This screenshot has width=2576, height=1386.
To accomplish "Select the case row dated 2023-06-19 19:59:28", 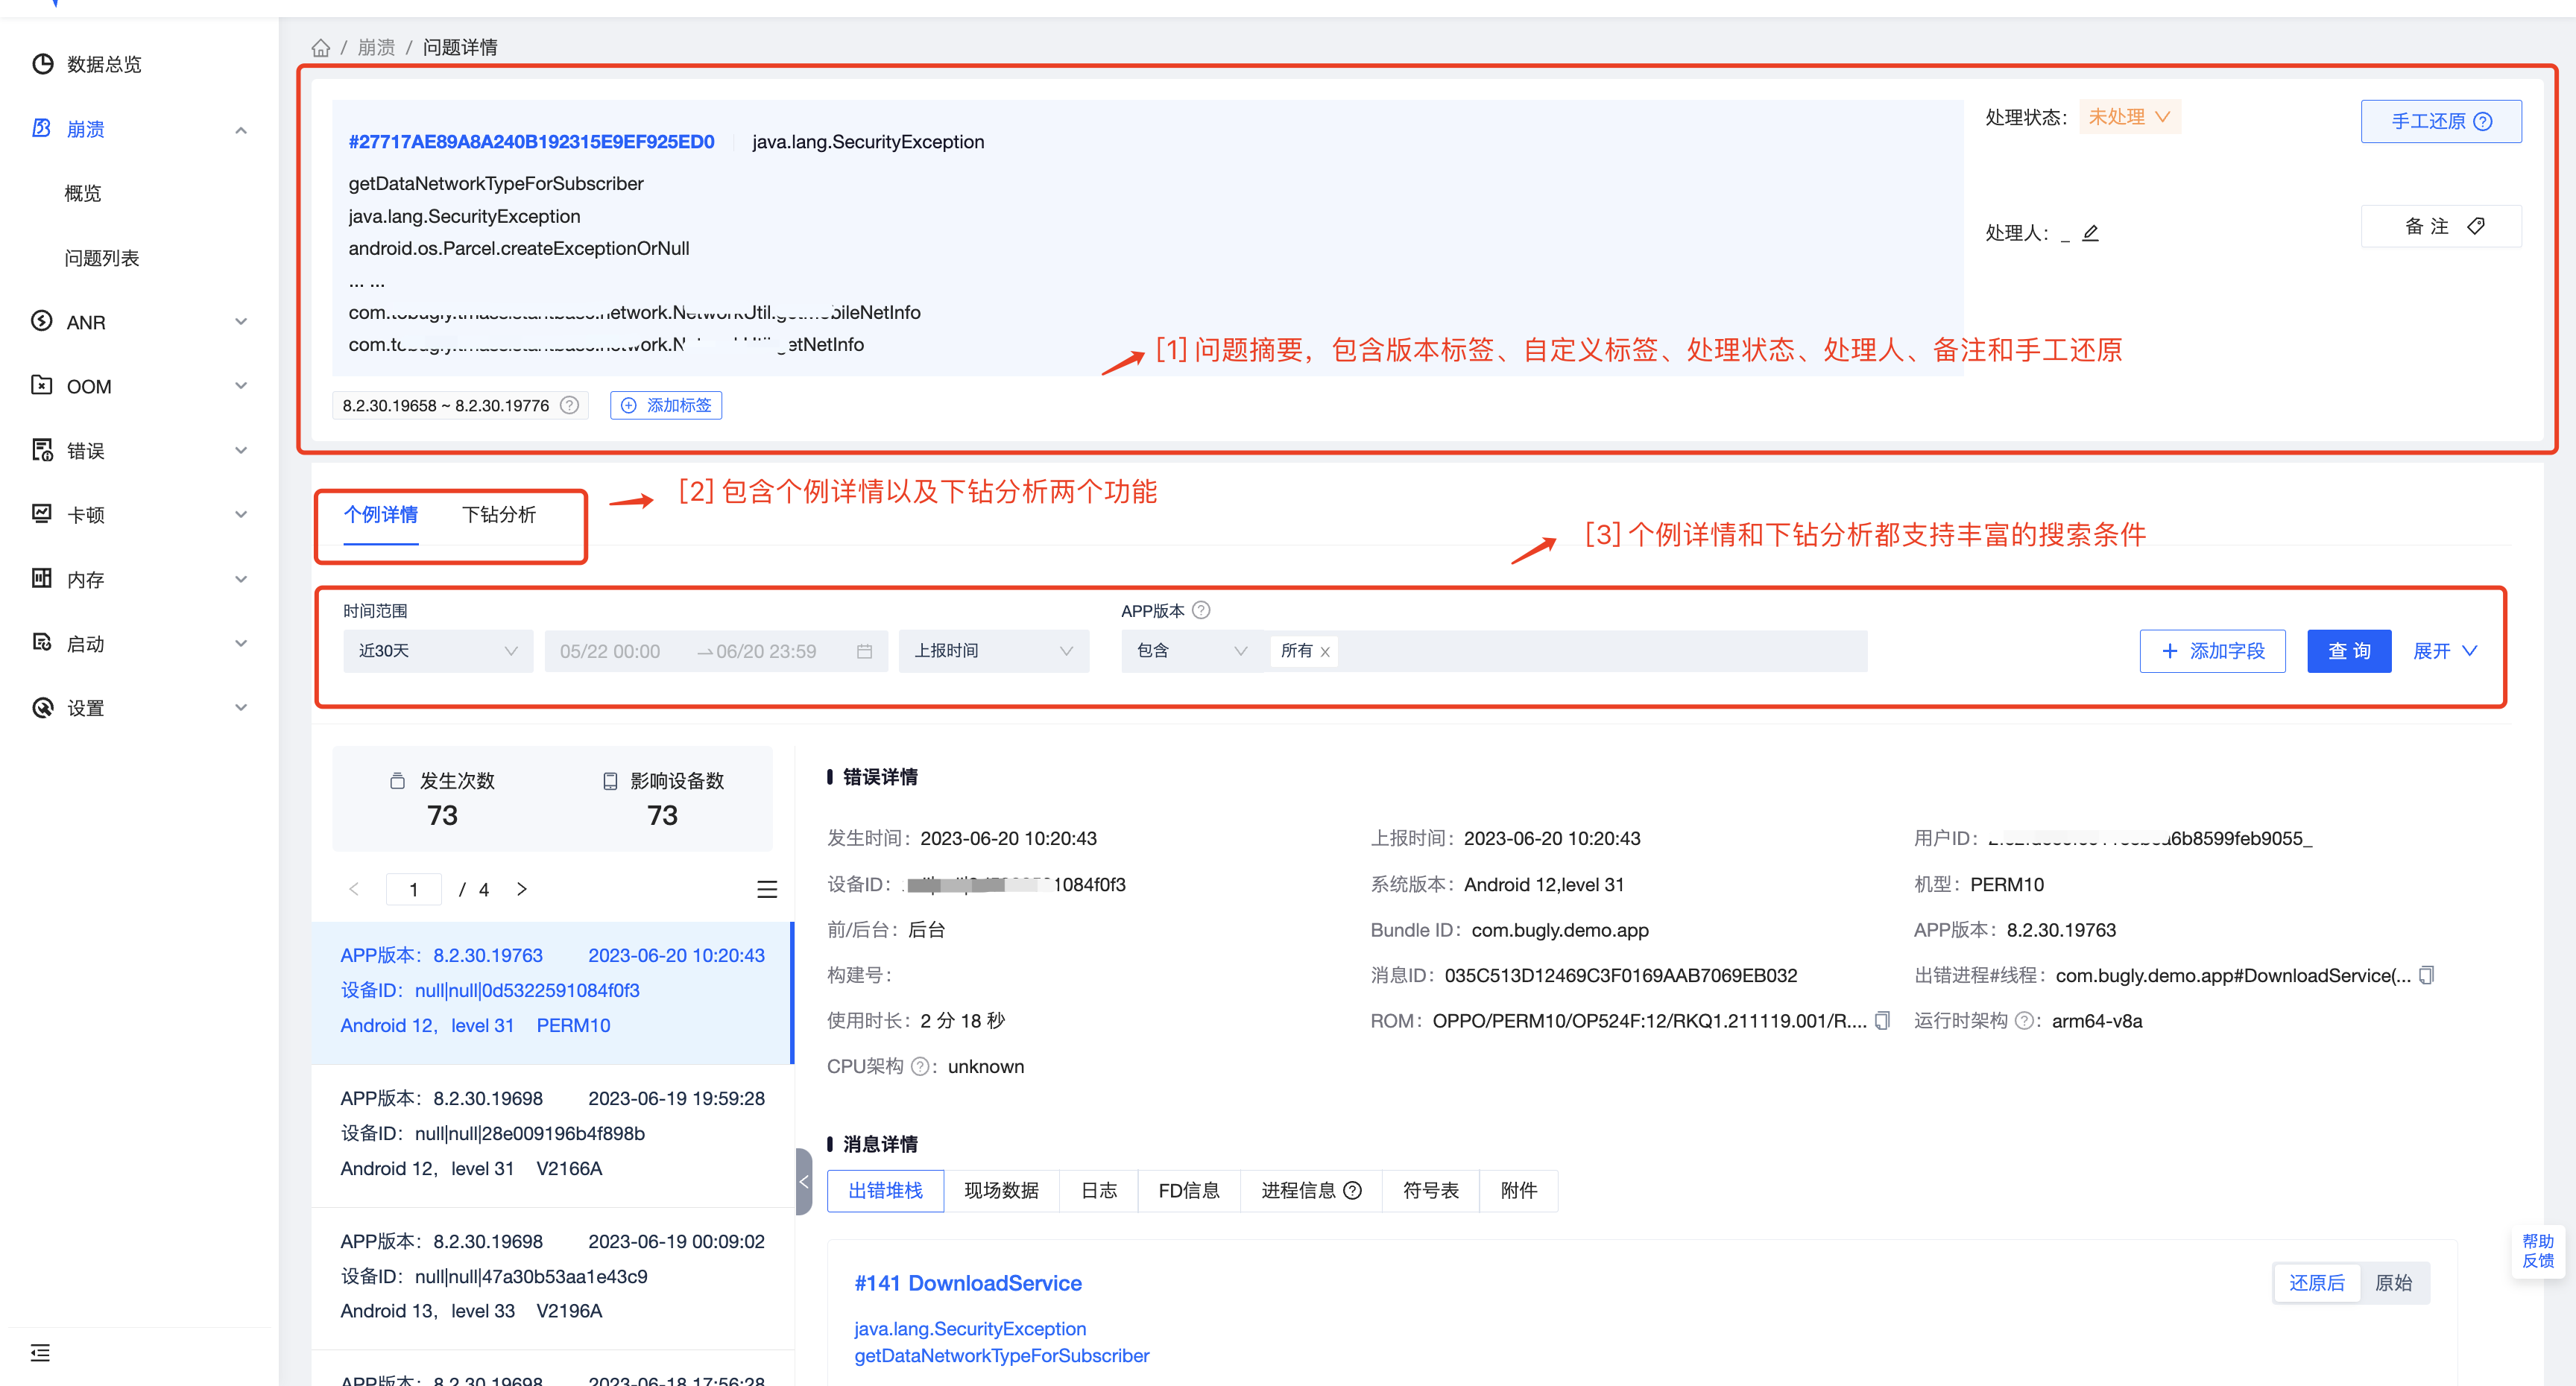I will [553, 1134].
